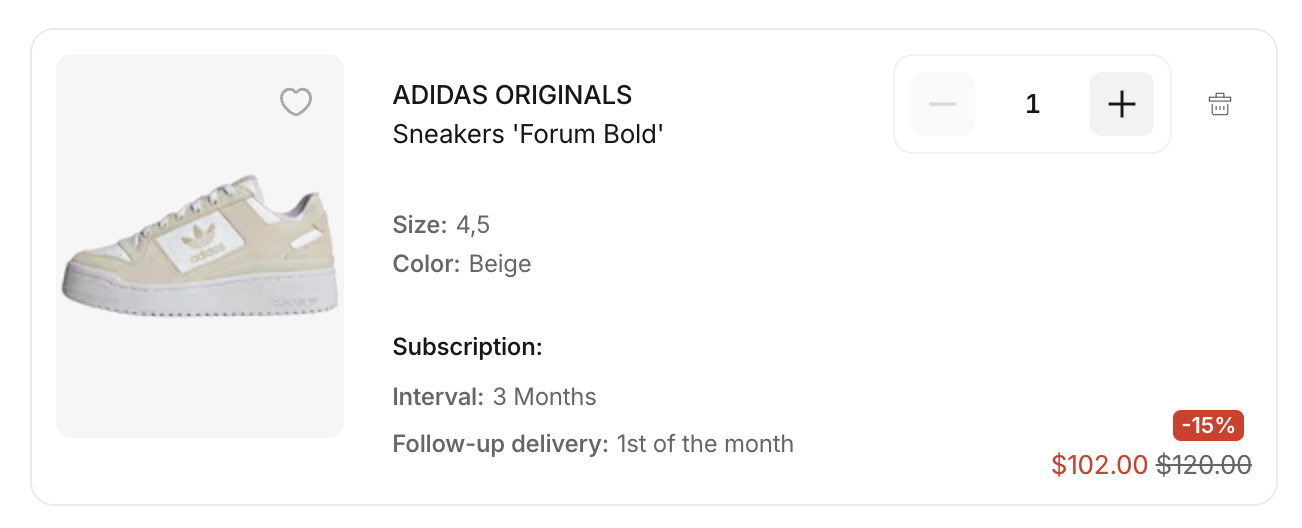
Task: Select the Beige color value
Action: point(500,264)
